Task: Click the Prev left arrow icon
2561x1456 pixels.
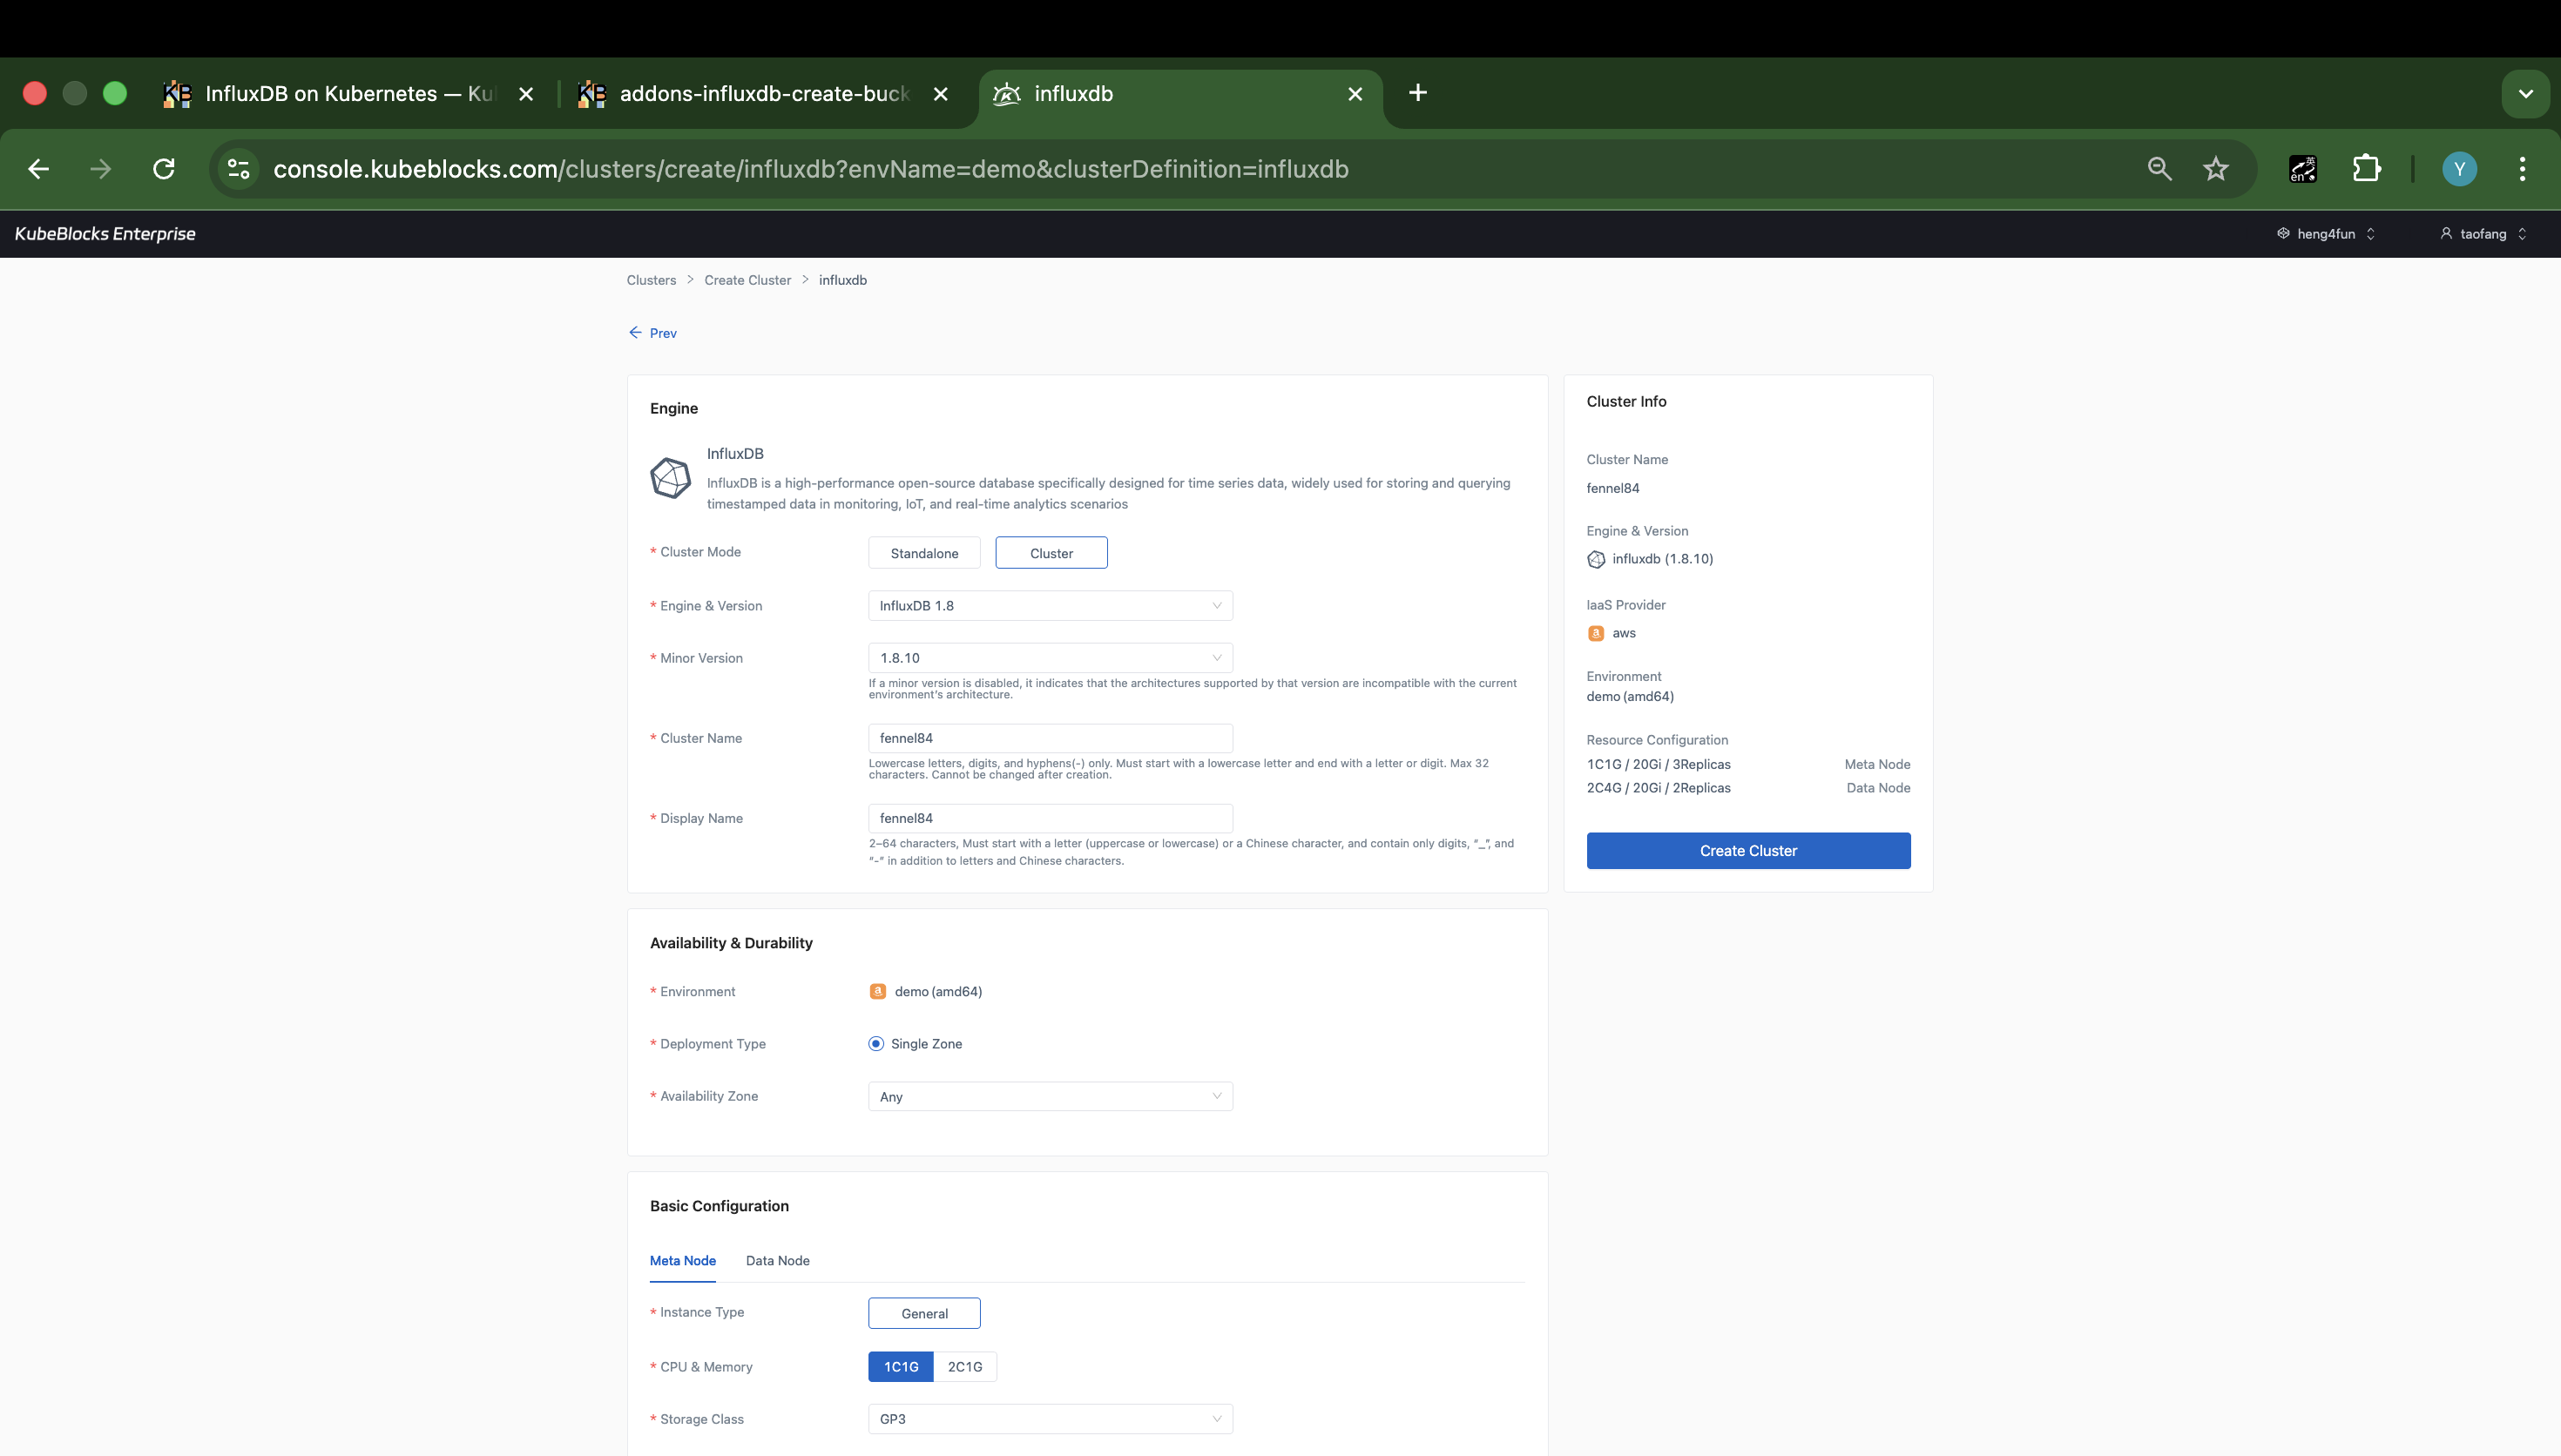Action: (x=635, y=332)
